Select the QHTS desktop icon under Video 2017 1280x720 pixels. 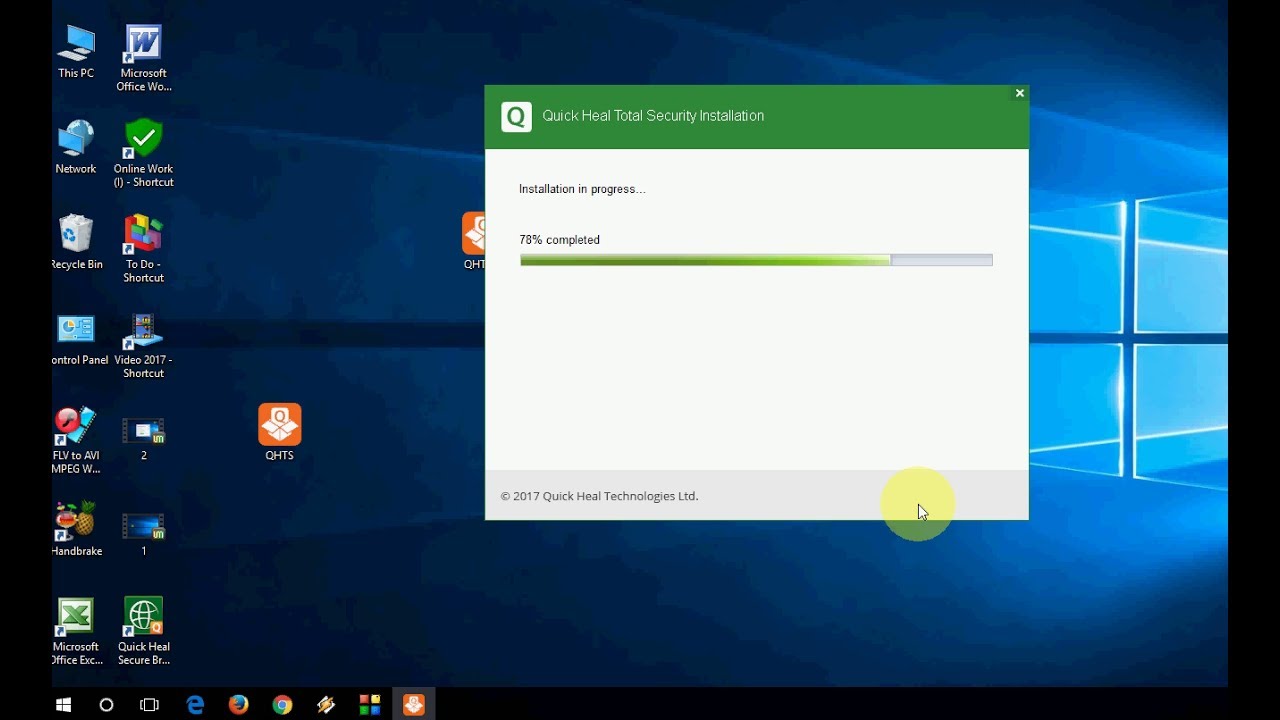tap(279, 432)
